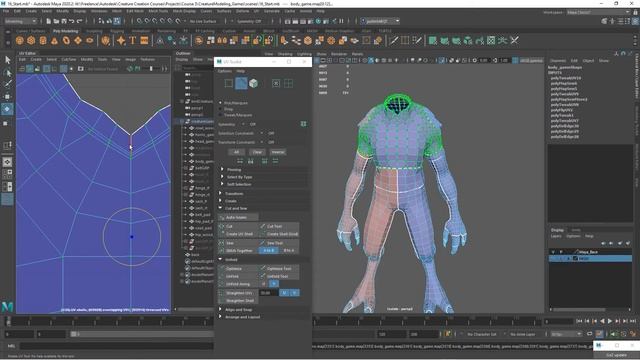Expand the Pinning section

pos(222,169)
